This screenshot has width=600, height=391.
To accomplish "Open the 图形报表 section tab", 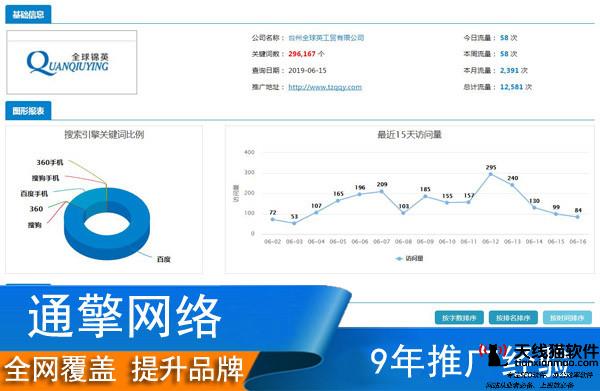I will pos(28,111).
